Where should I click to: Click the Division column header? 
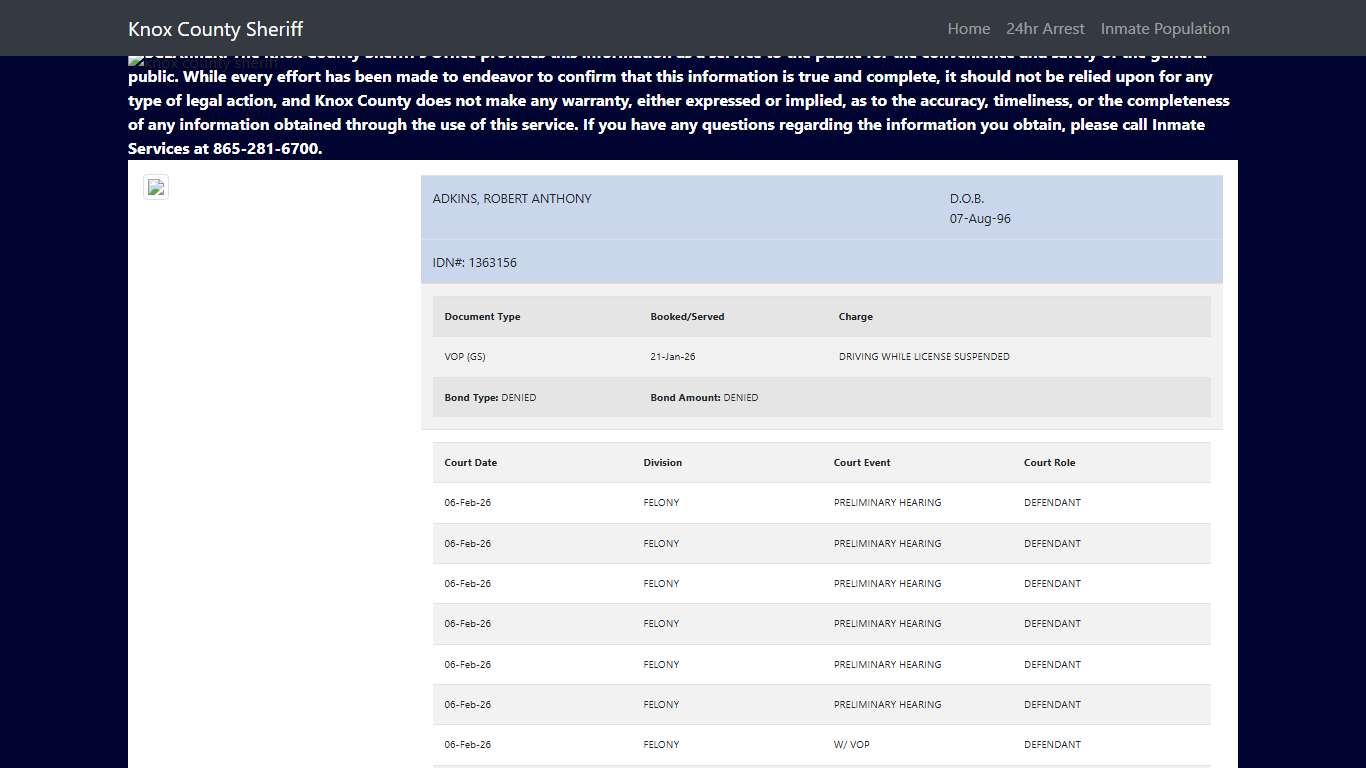click(662, 462)
